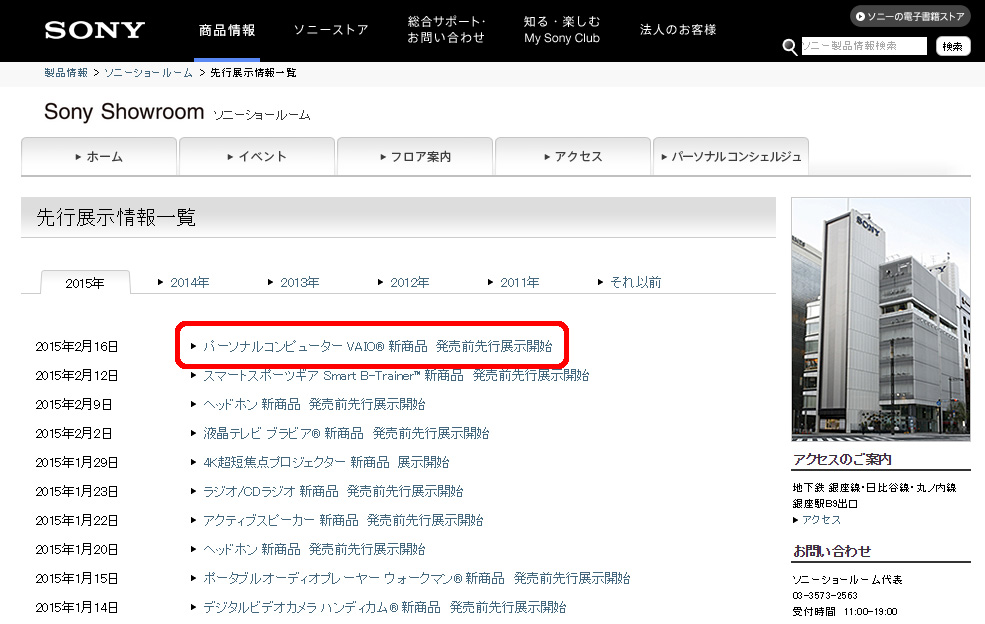Click the 2015年1月14日 date text
Viewport: 985px width, 624px height.
77,607
